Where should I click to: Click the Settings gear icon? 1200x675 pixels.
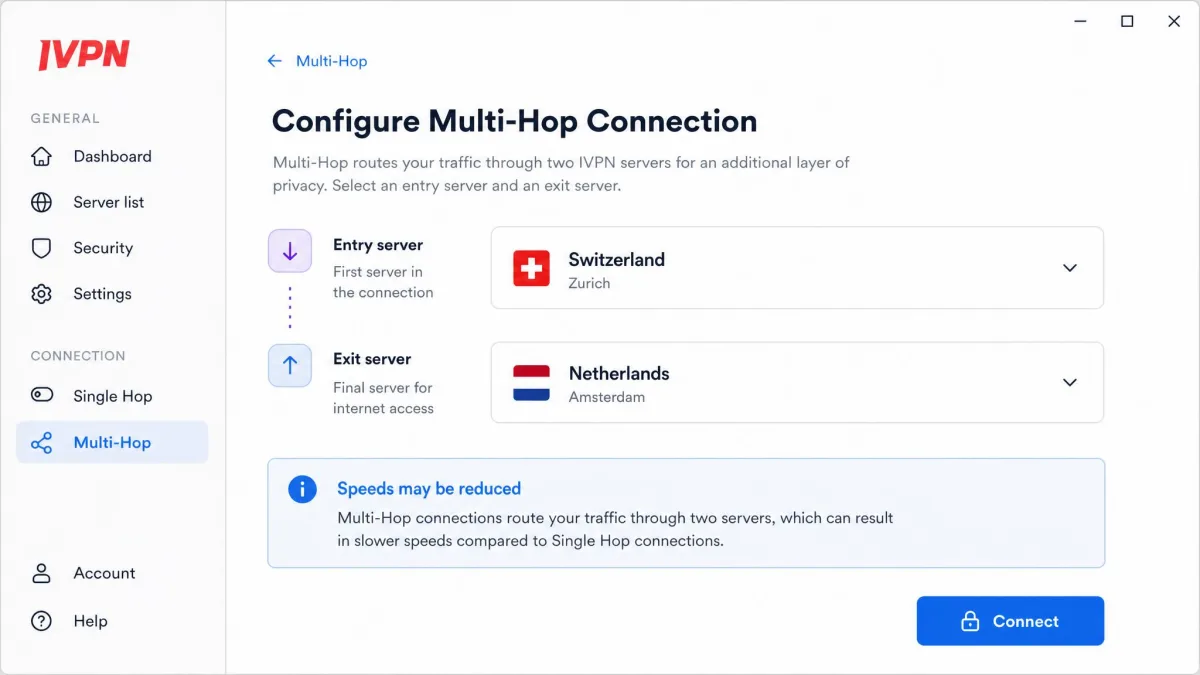click(x=41, y=294)
